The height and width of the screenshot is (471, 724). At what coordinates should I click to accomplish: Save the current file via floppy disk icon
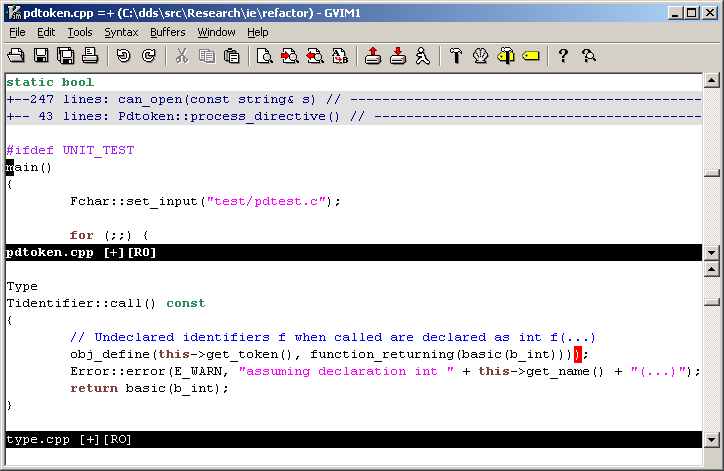coord(41,56)
